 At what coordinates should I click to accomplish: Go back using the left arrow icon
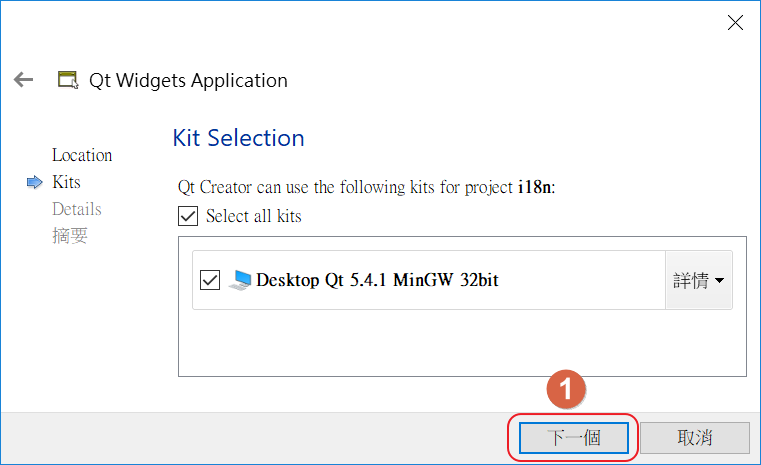[x=23, y=80]
